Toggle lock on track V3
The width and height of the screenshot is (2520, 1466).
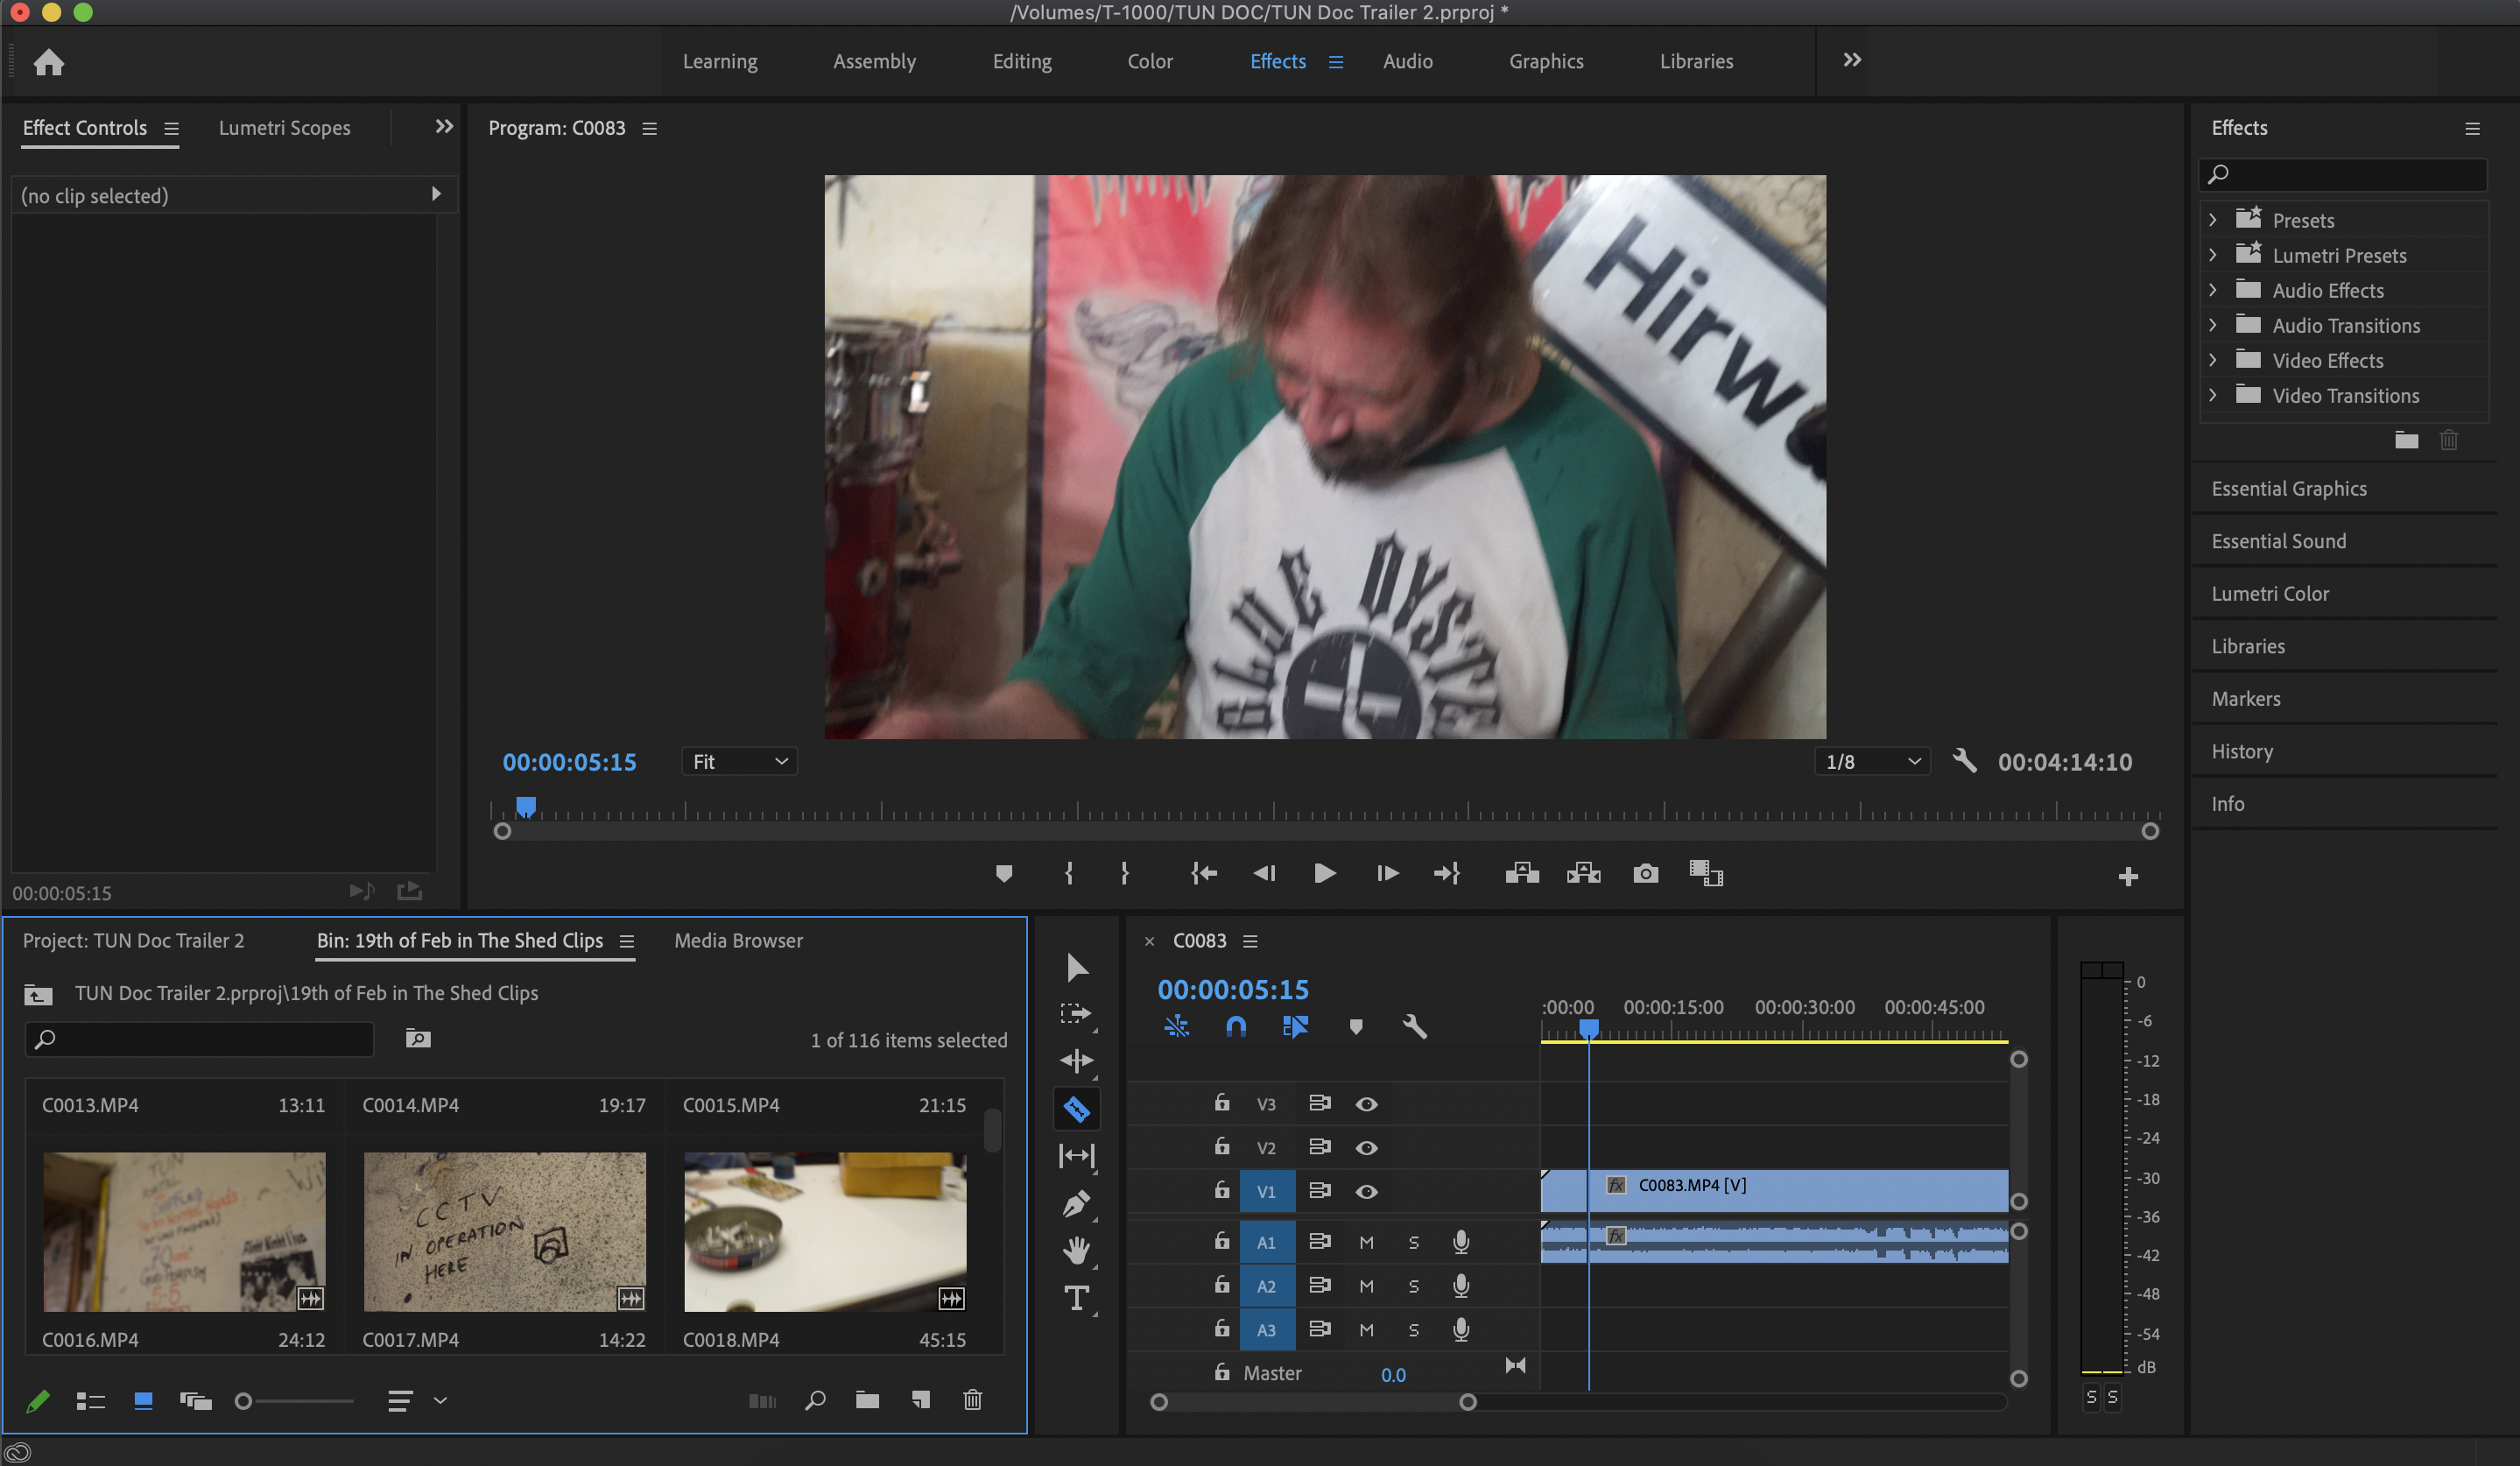1222,1103
